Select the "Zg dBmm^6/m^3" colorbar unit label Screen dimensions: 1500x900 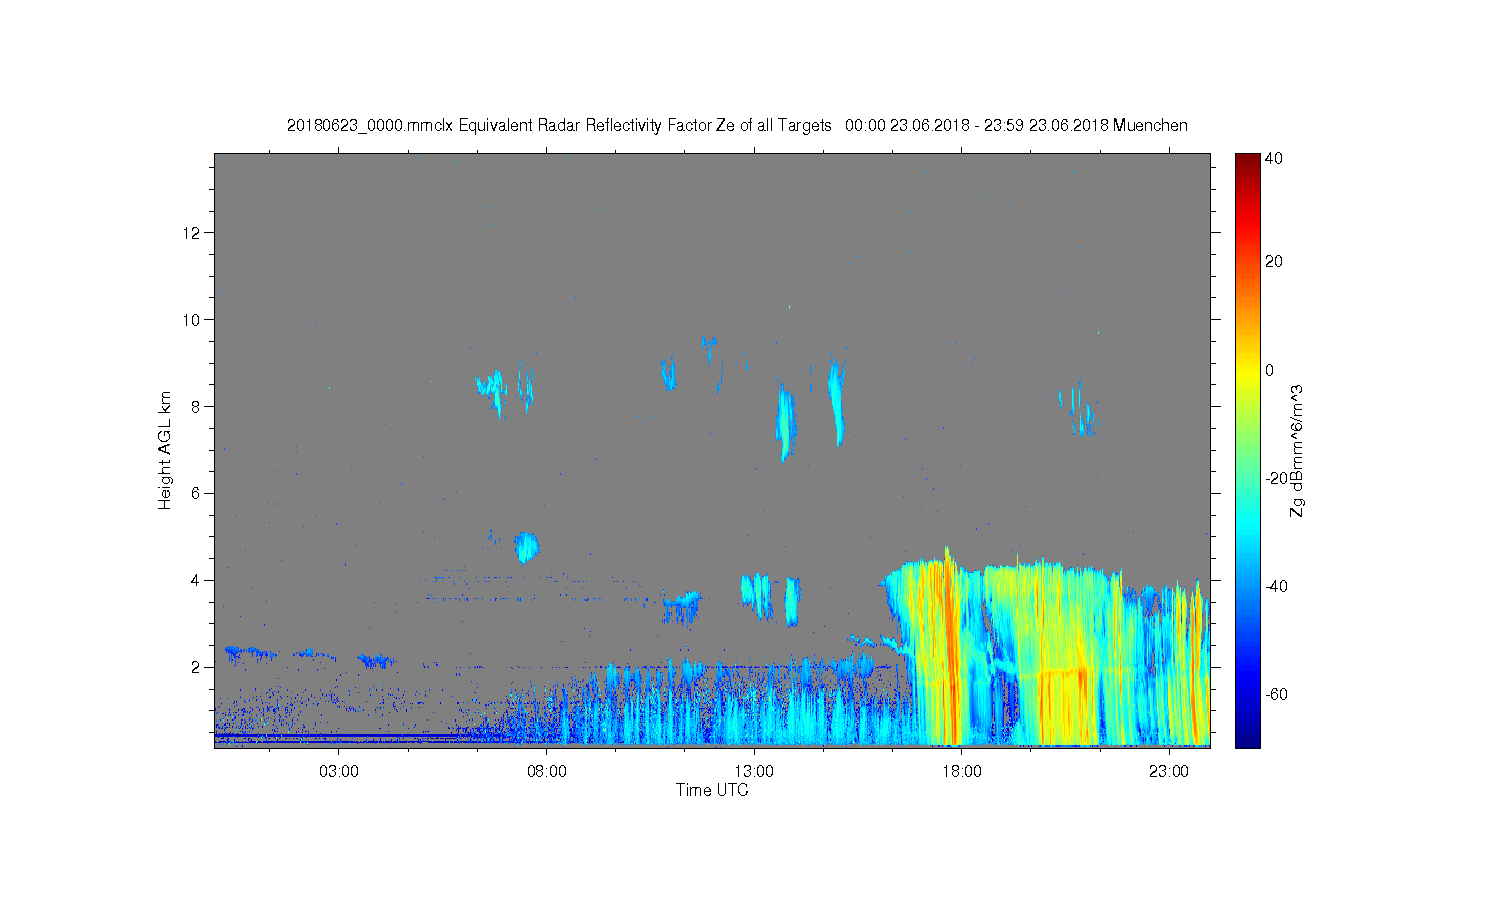pos(1298,450)
